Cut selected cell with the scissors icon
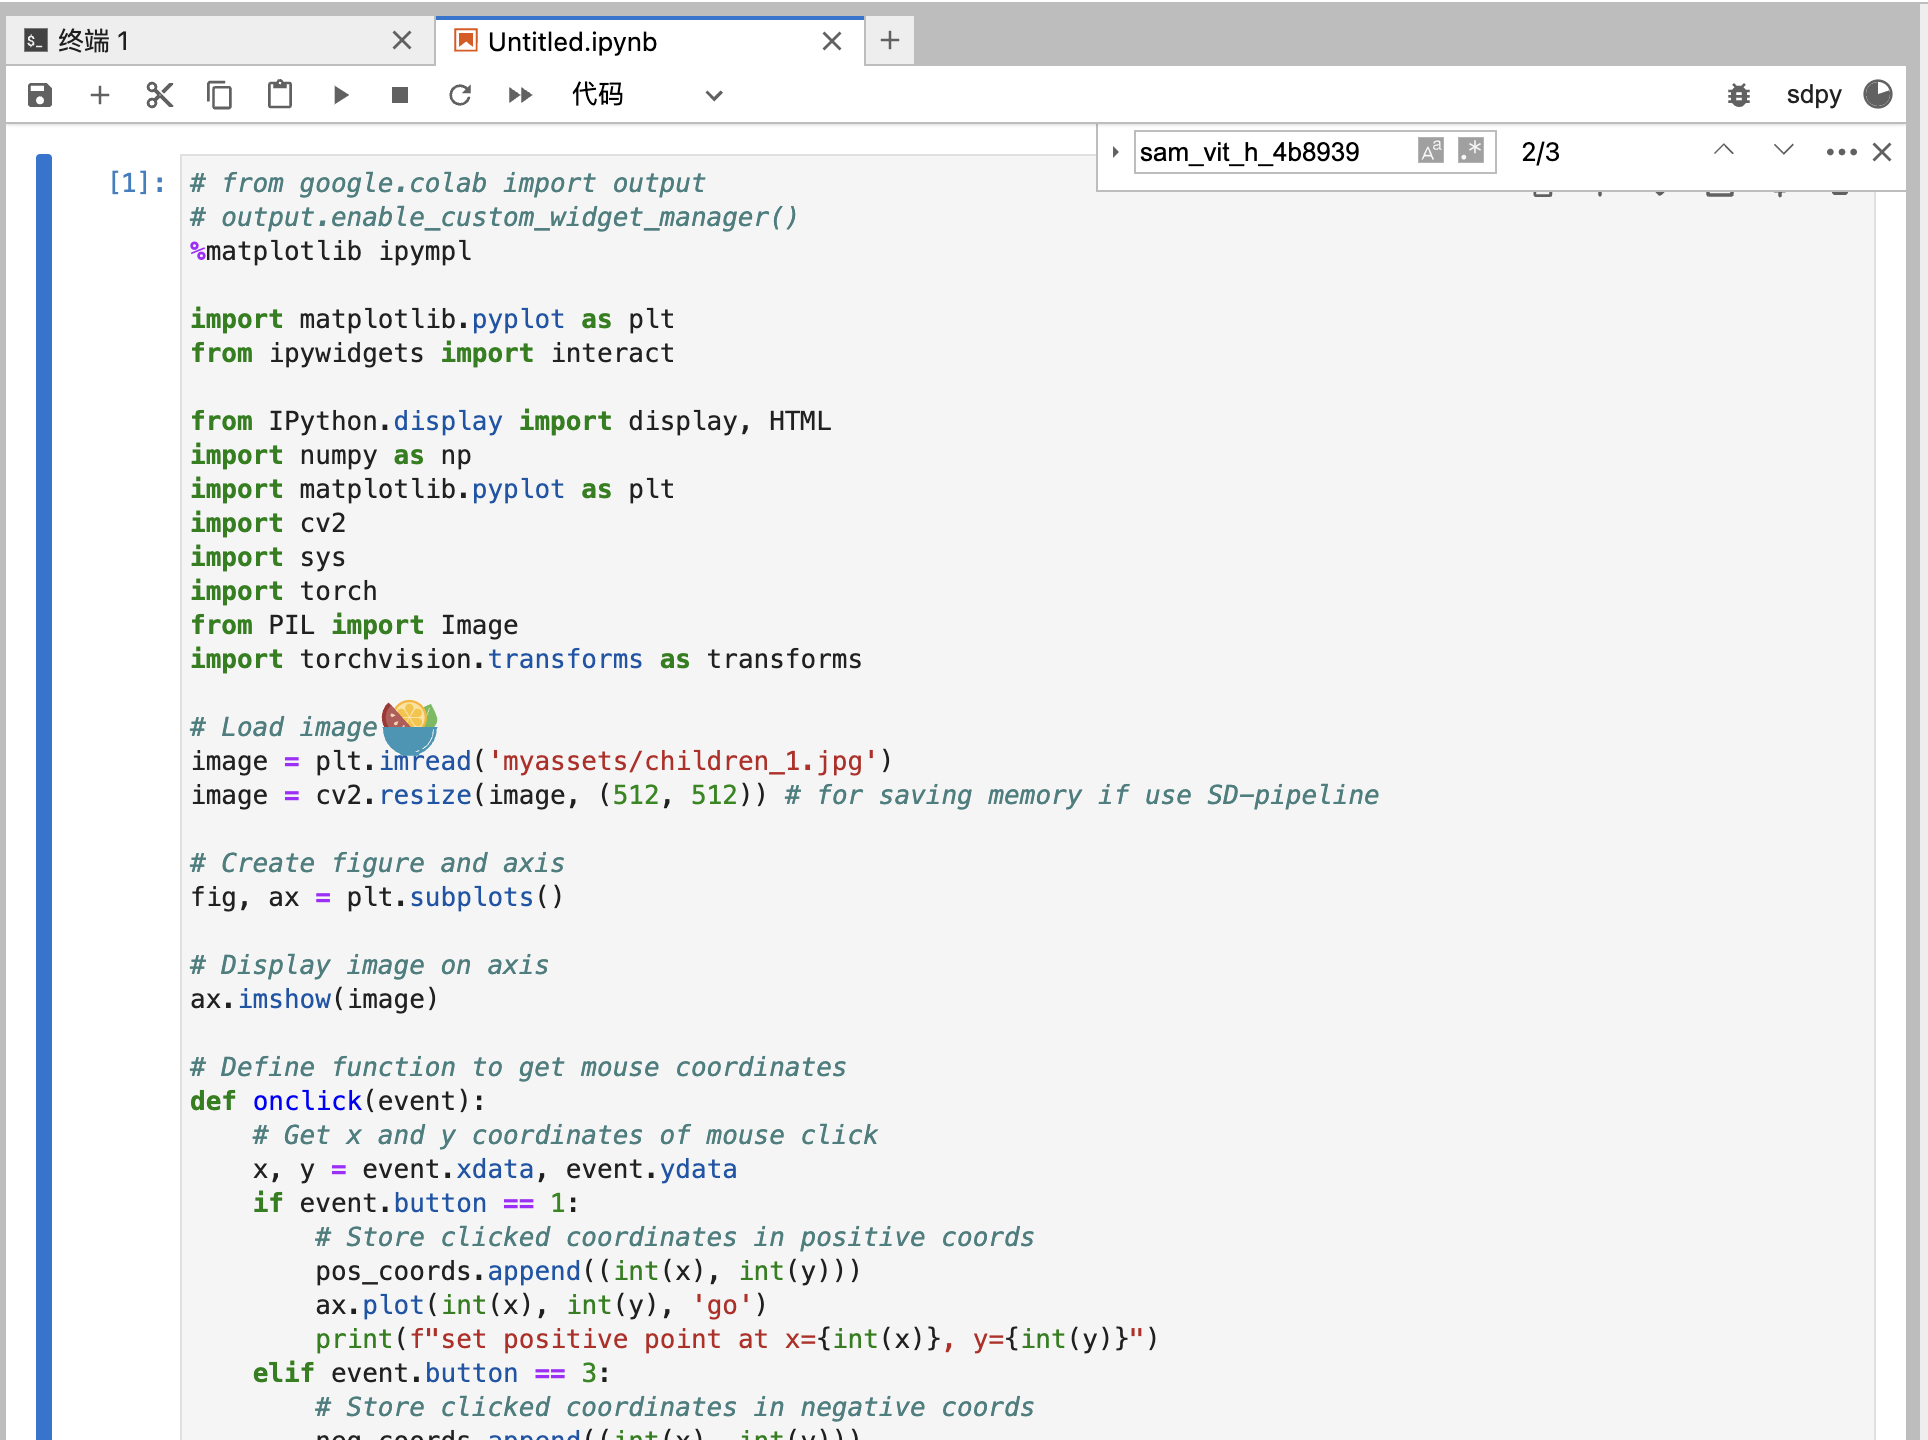The height and width of the screenshot is (1440, 1928). coord(160,95)
